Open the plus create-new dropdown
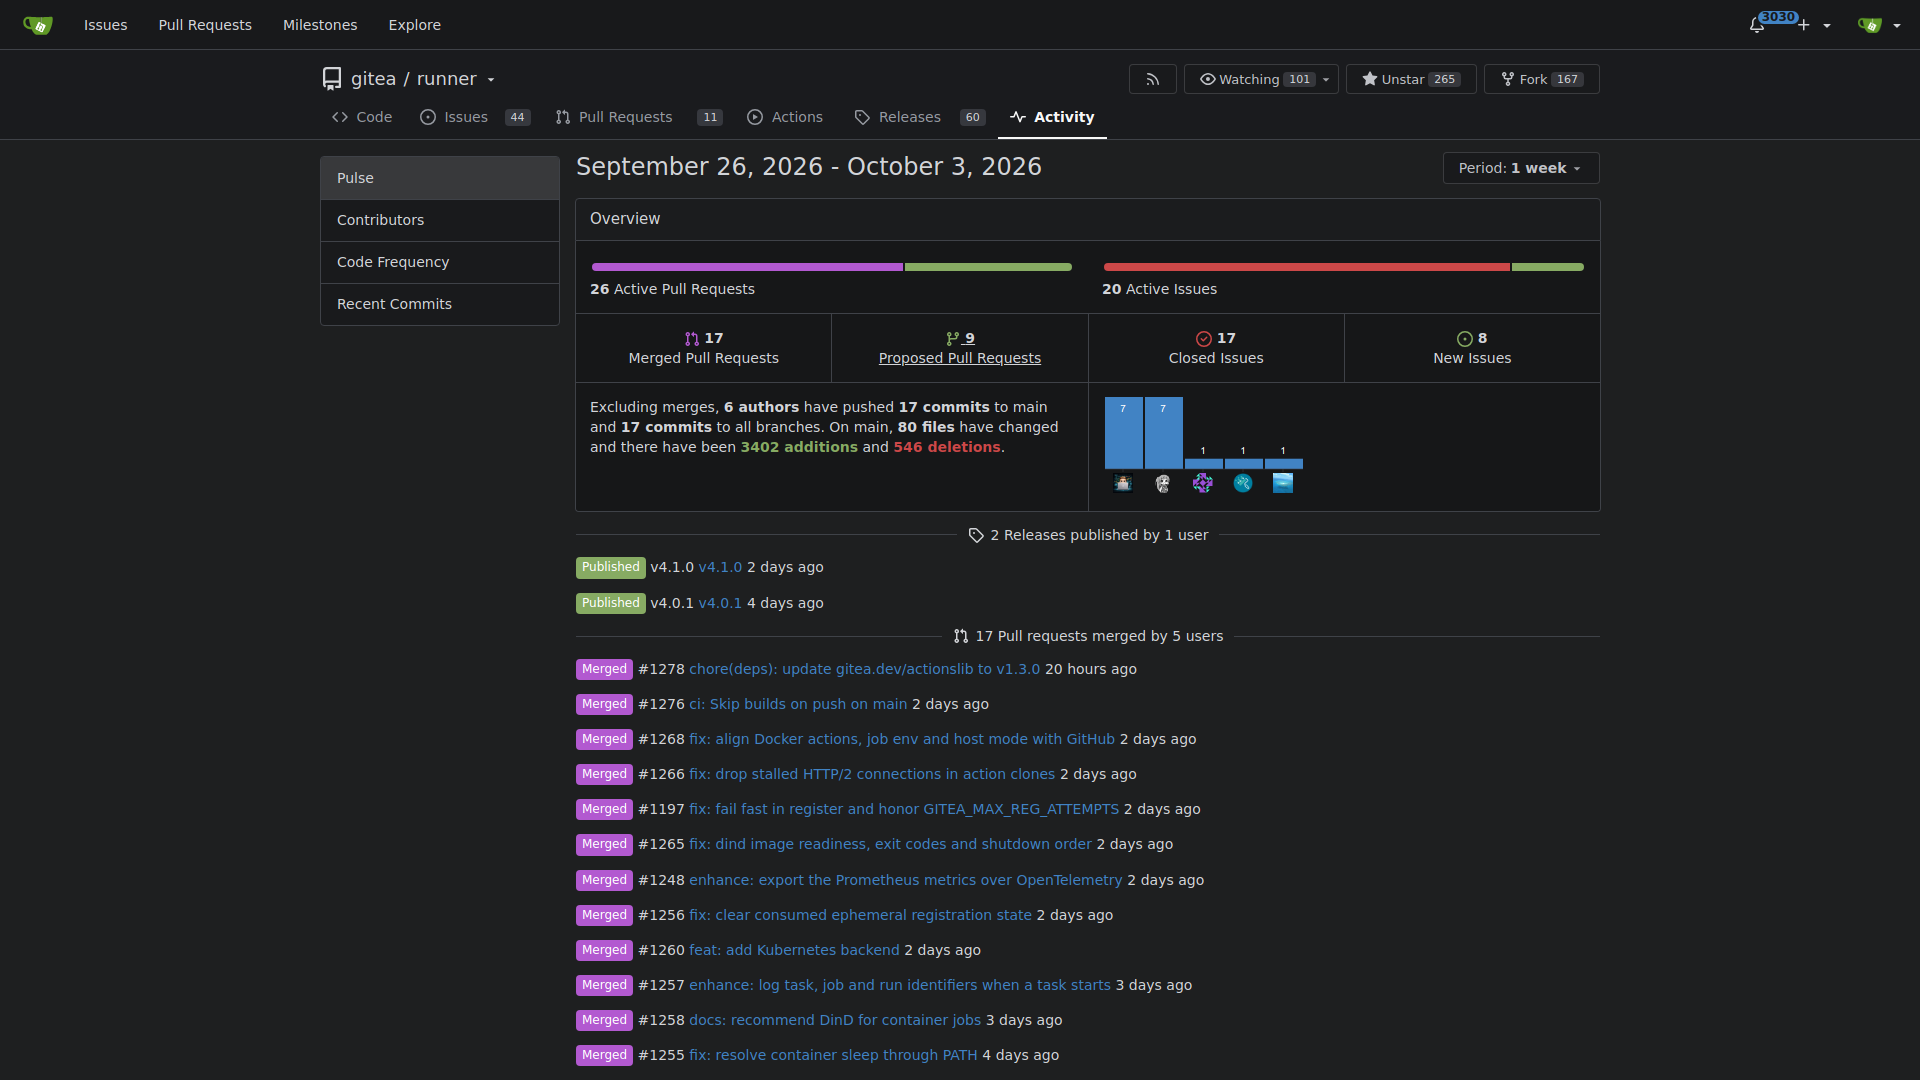The height and width of the screenshot is (1080, 1920). coord(1815,25)
